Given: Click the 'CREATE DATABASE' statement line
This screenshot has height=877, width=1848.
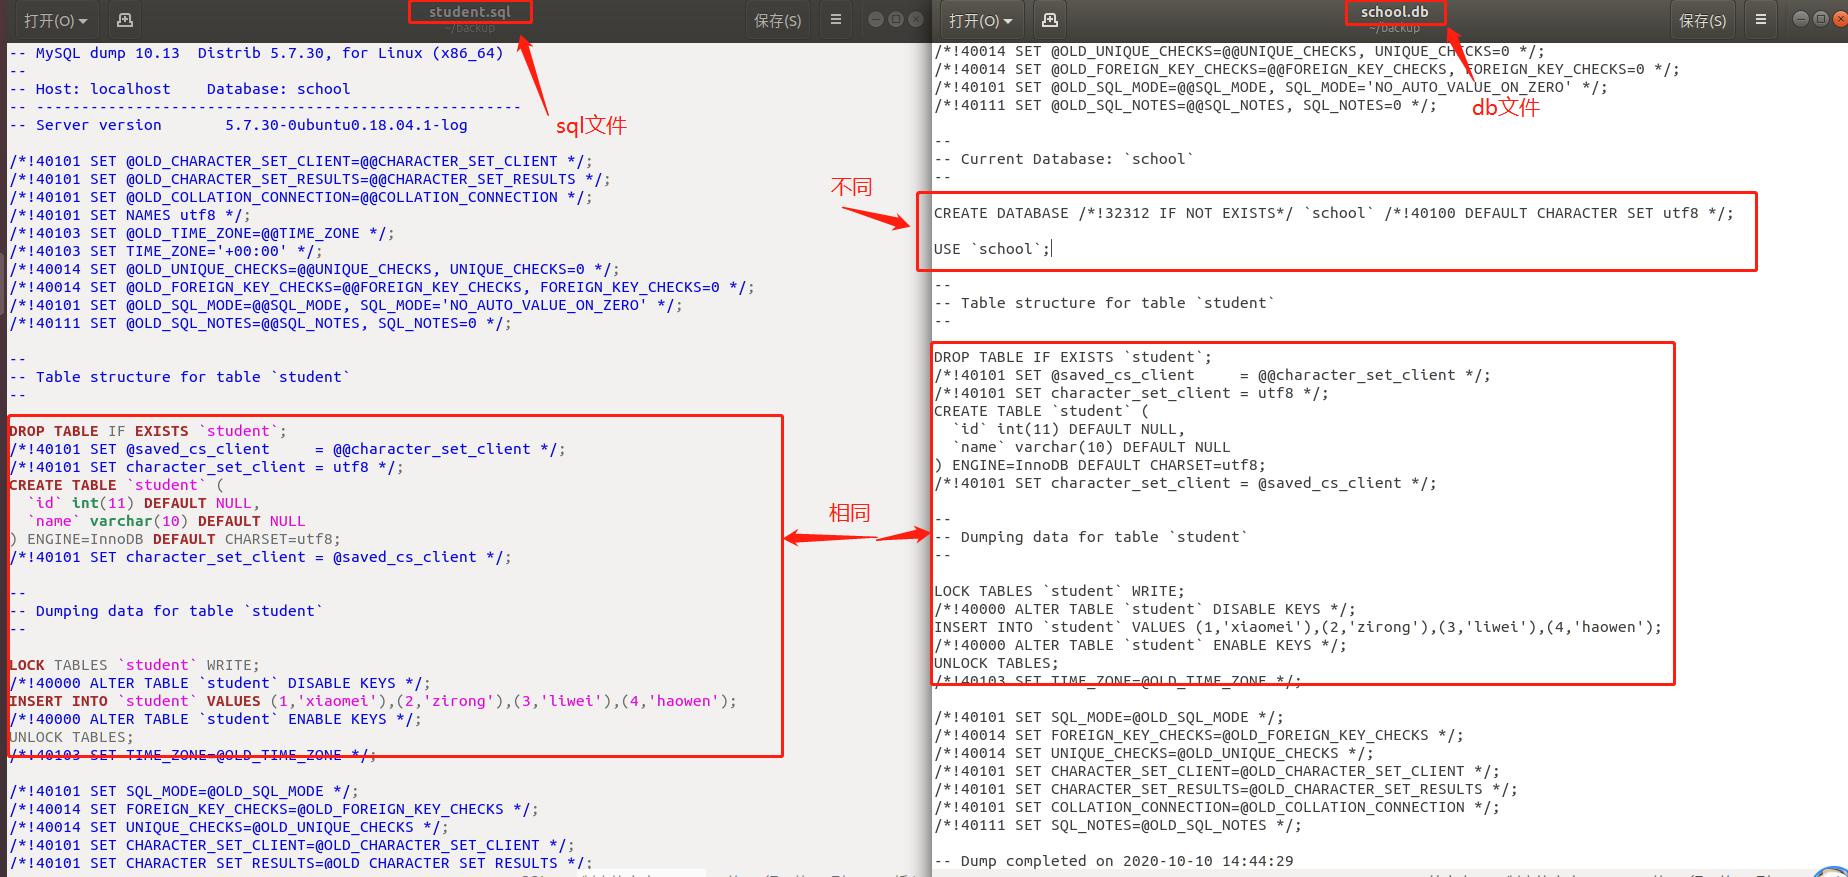Looking at the screenshot, I should pyautogui.click(x=1334, y=213).
